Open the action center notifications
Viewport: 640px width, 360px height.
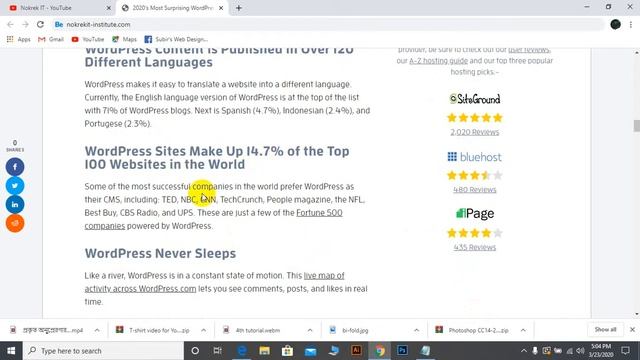click(625, 351)
